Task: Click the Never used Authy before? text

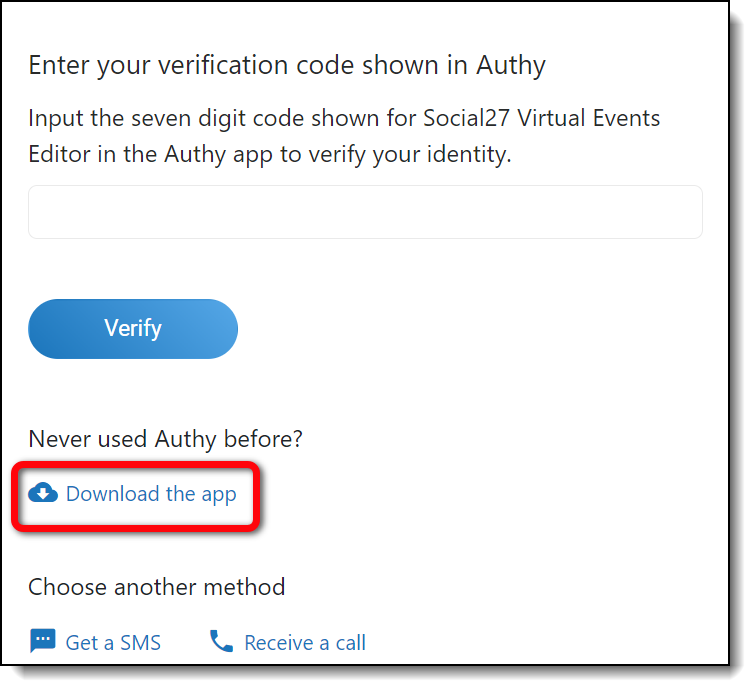Action: pos(165,438)
